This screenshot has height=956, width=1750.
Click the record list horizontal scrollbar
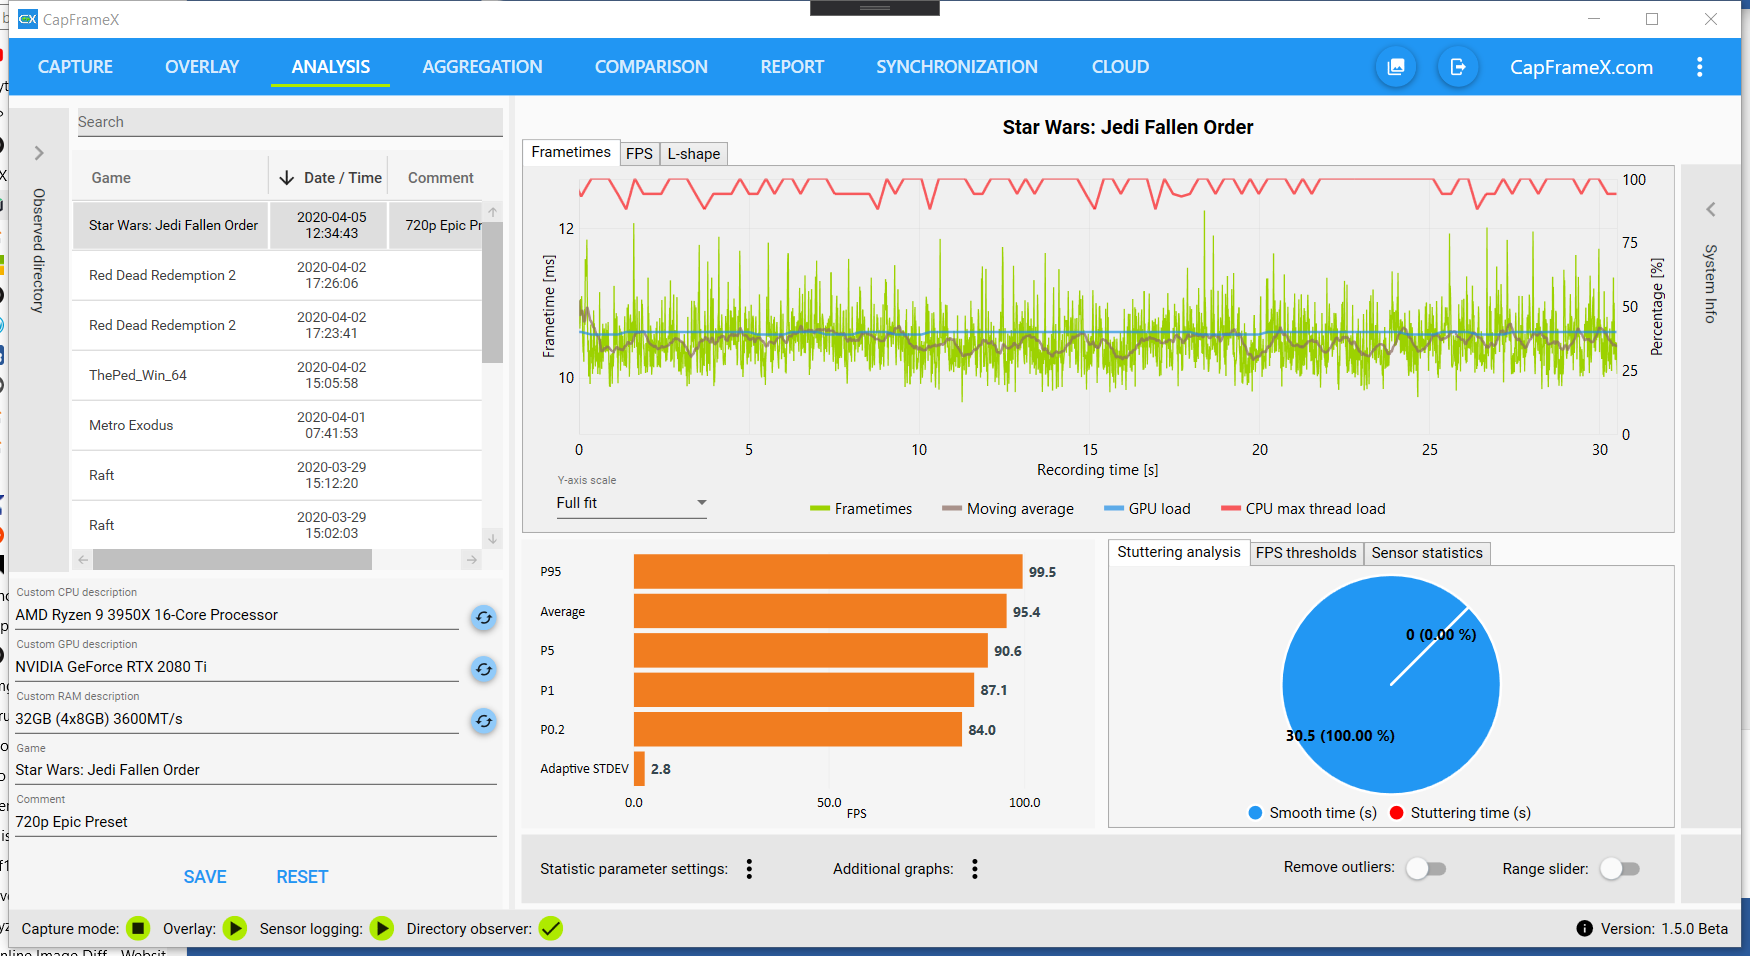pyautogui.click(x=233, y=560)
